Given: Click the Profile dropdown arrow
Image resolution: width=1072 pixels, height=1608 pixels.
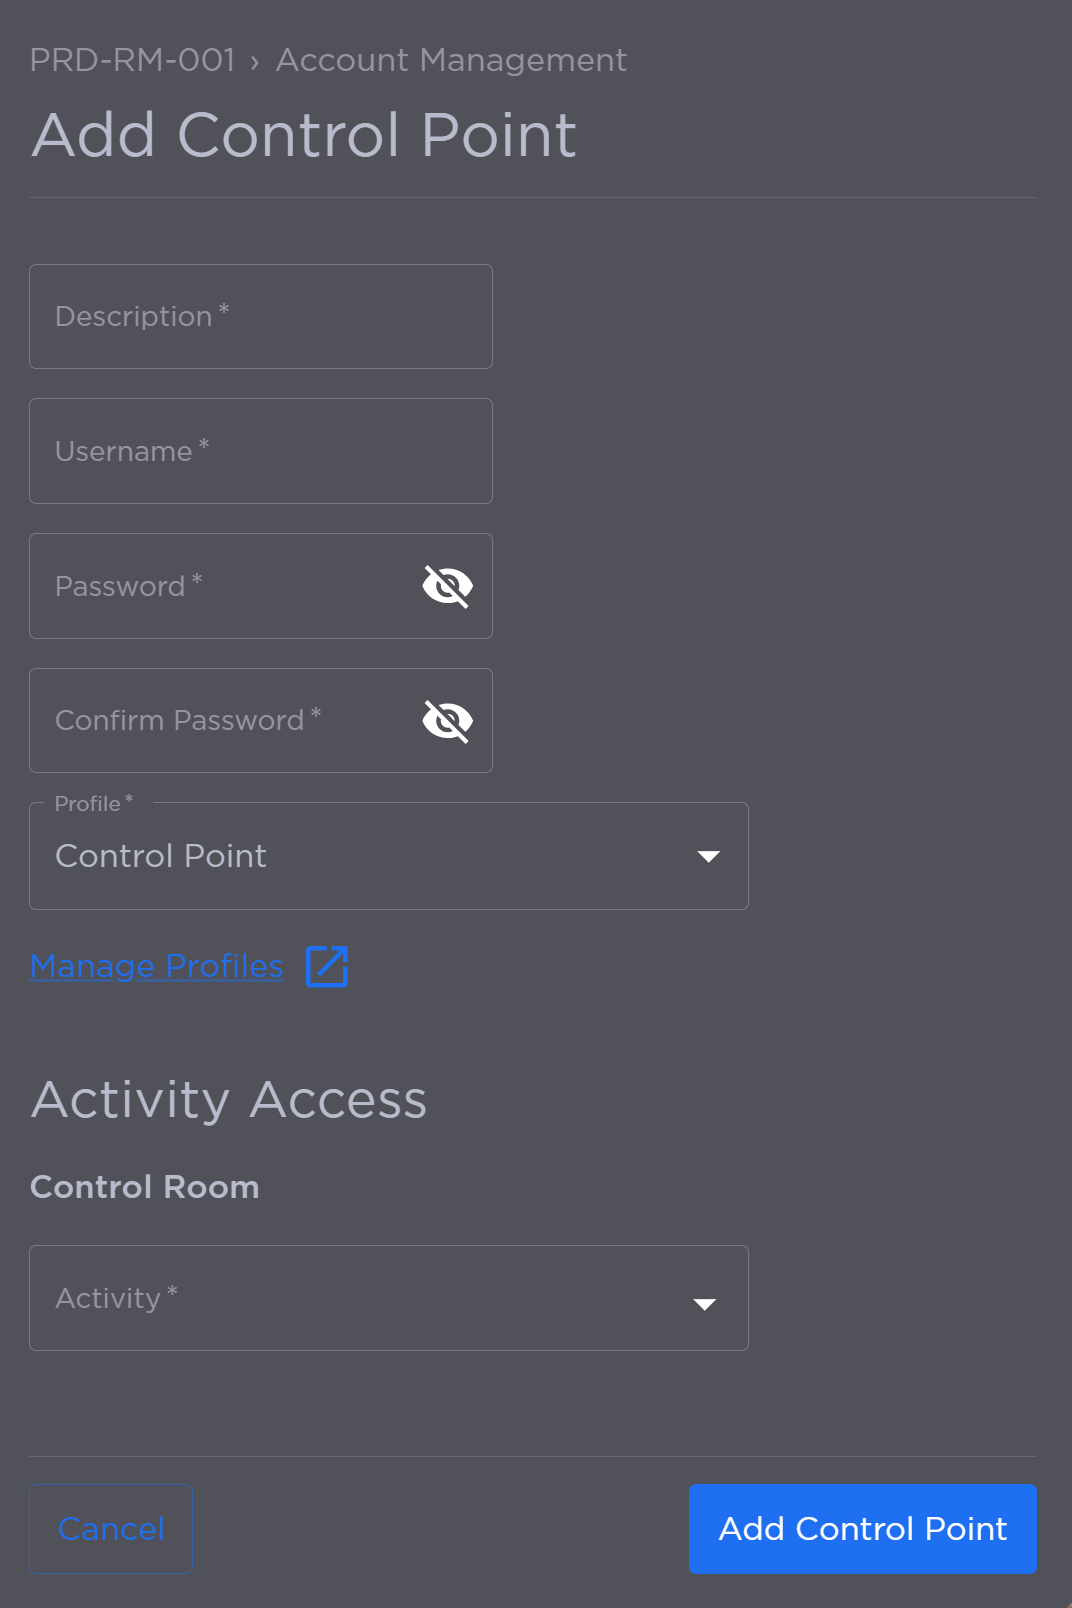Looking at the screenshot, I should [708, 857].
